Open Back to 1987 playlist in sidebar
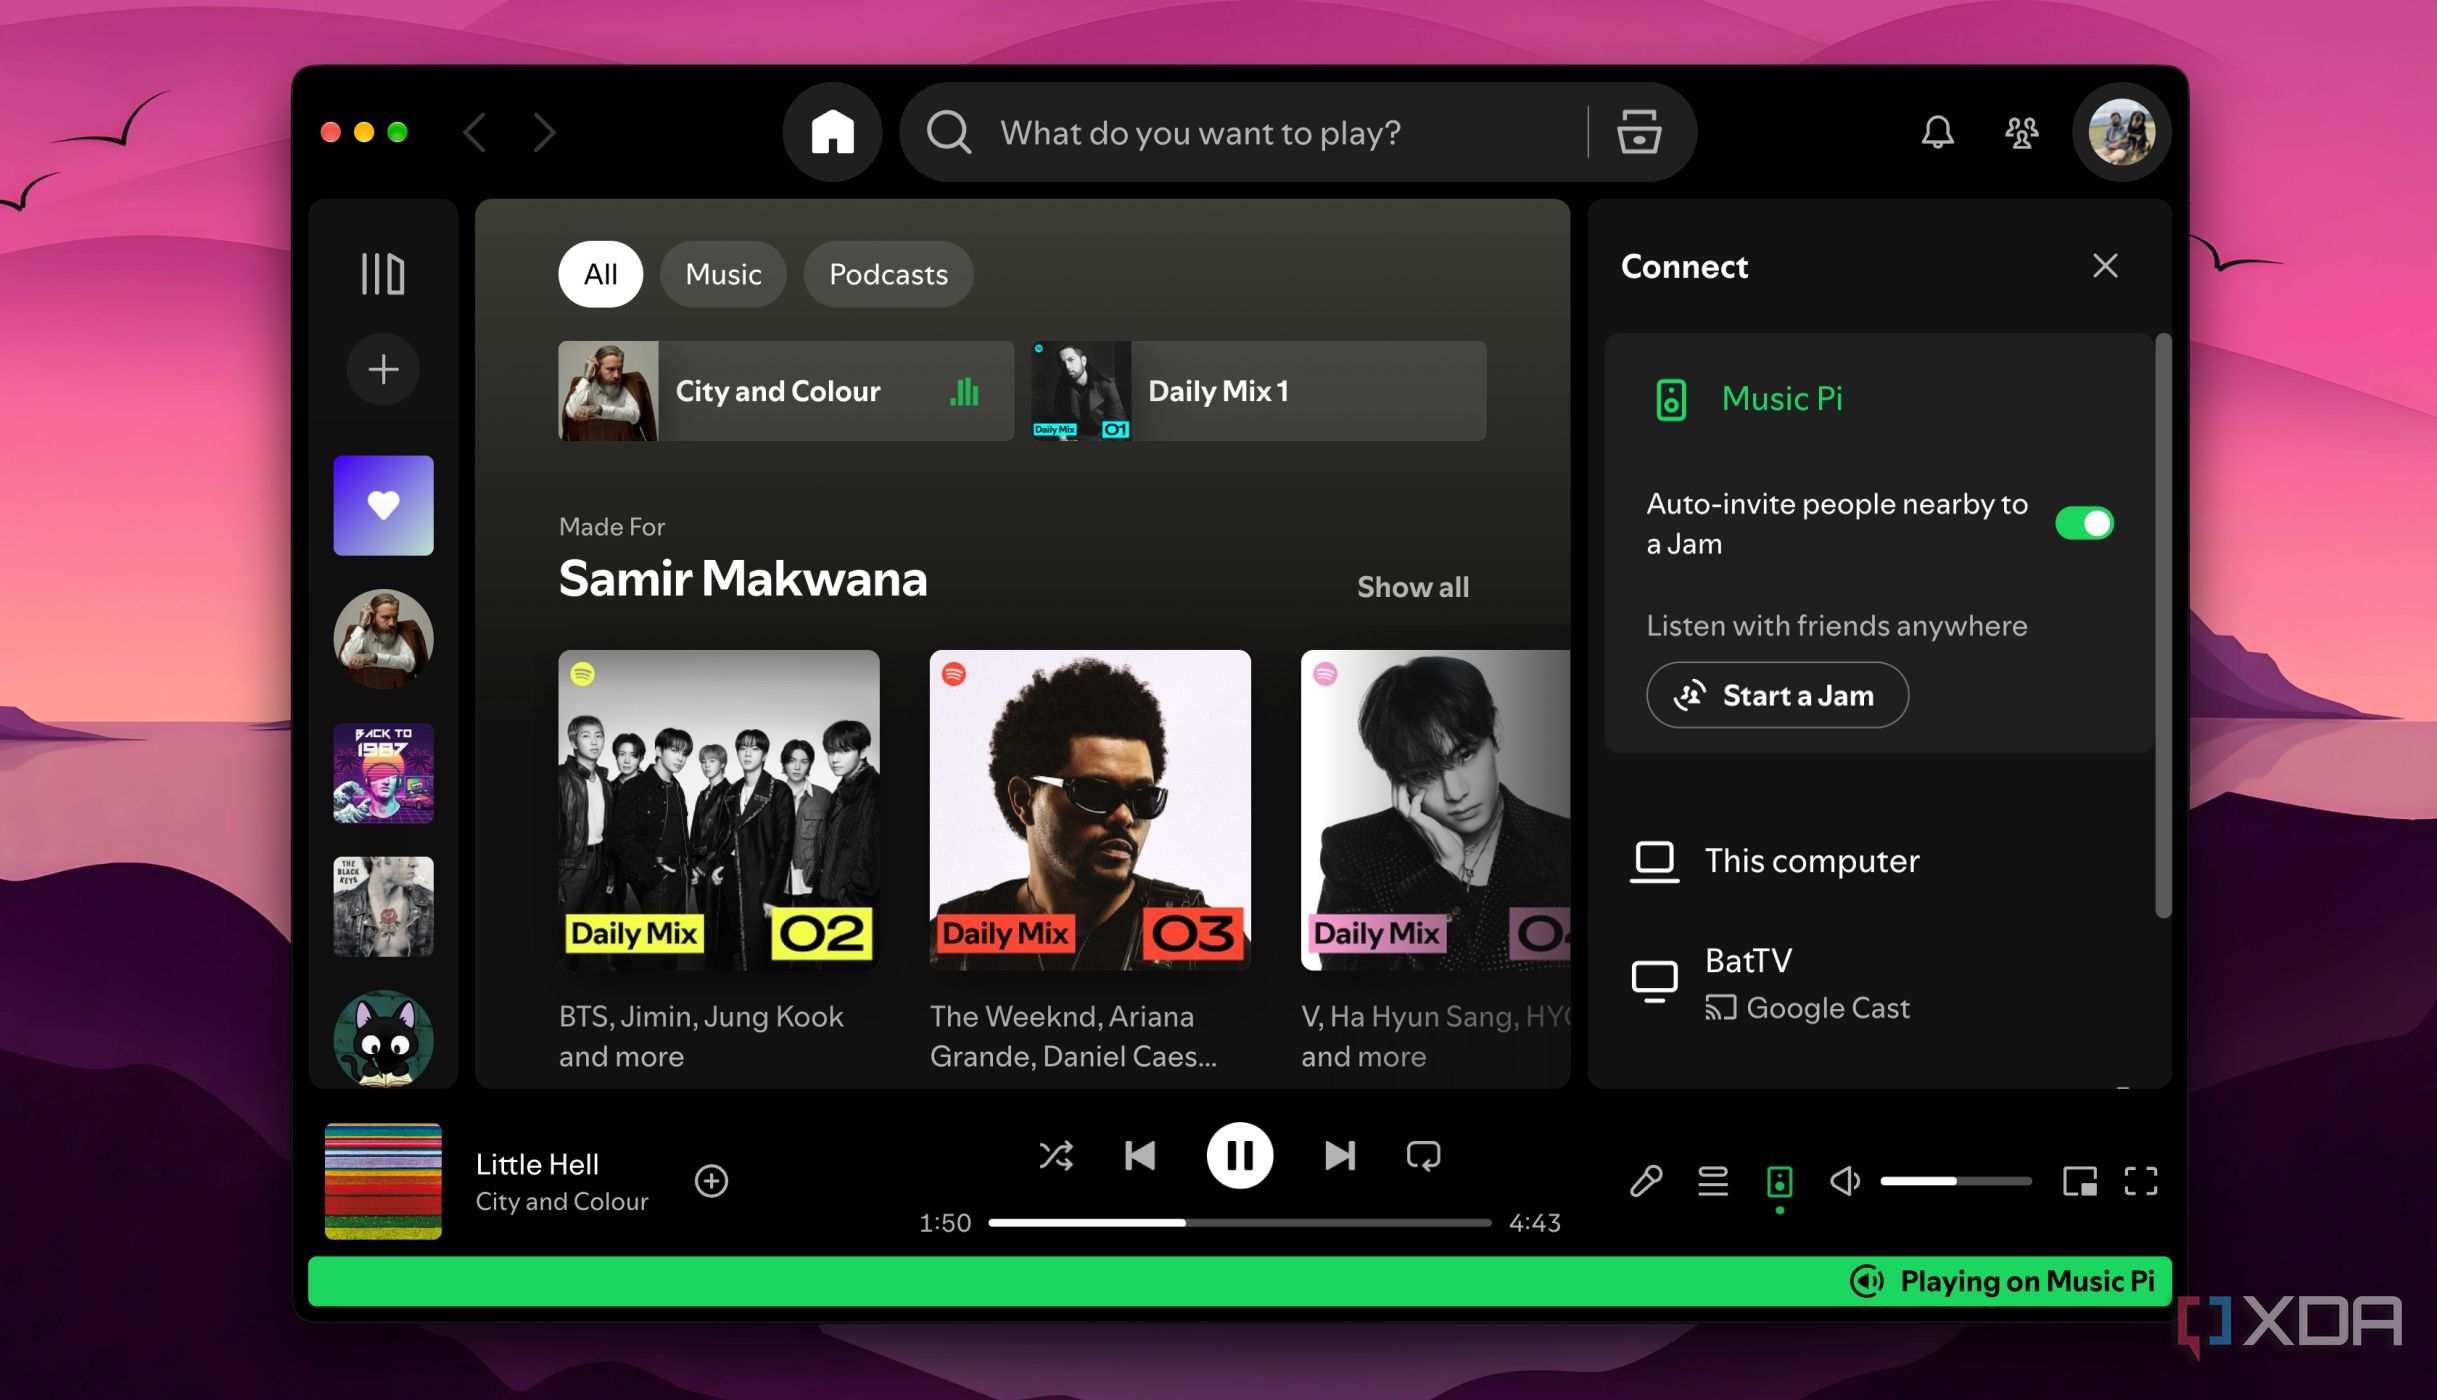Screen dimensions: 2437x1400 point(383,773)
